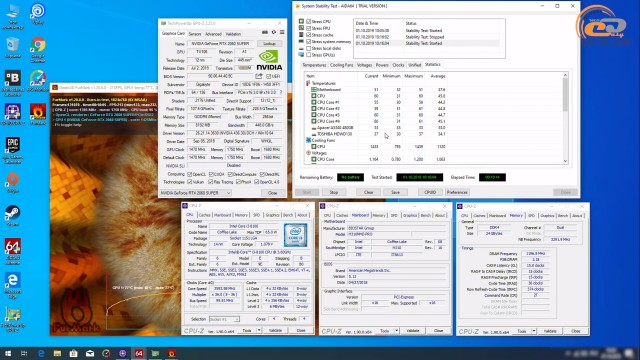Click the GPU-Z refresh icon

pos(274,32)
